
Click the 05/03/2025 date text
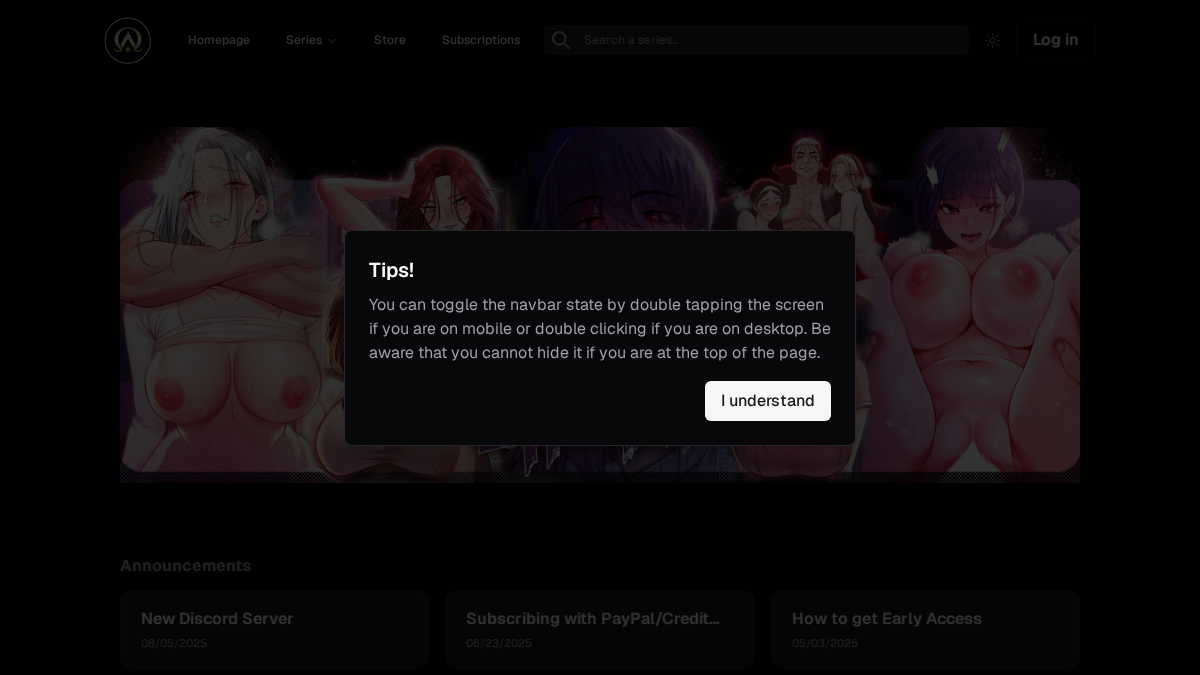825,643
